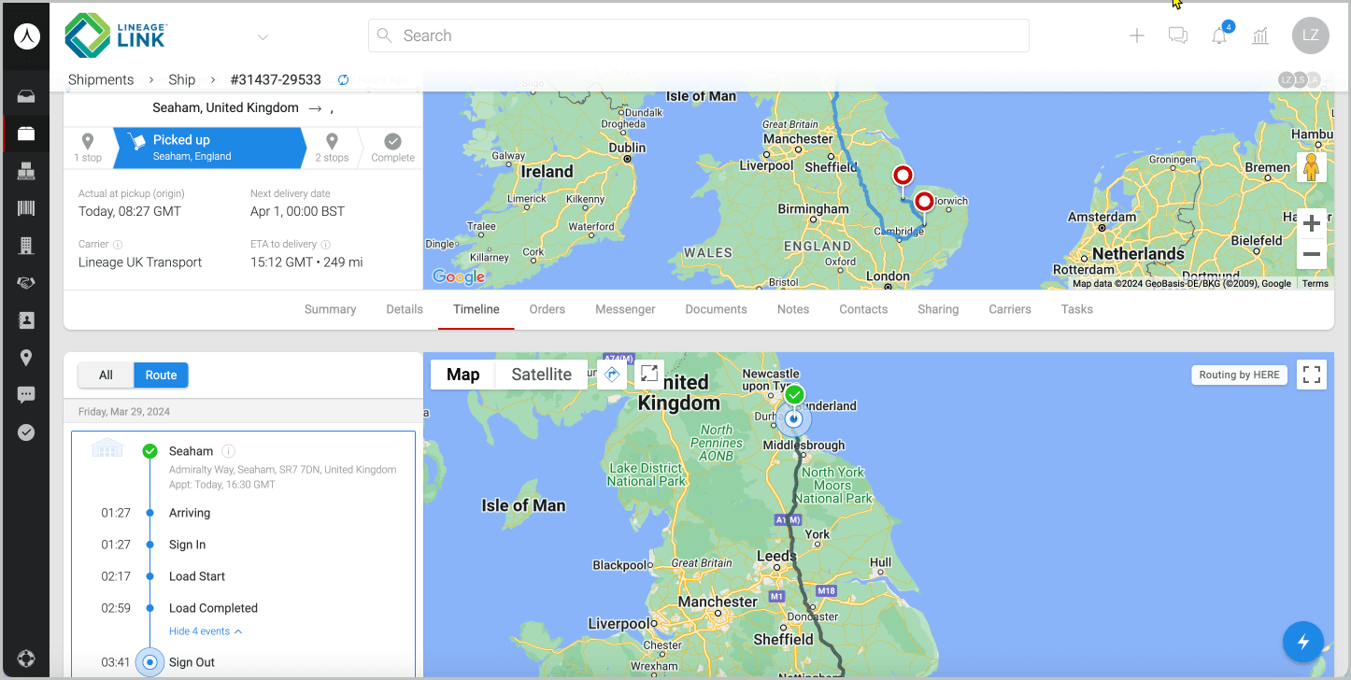Open the chat bubble icon in sidebar
This screenshot has width=1351, height=680.
click(x=26, y=395)
